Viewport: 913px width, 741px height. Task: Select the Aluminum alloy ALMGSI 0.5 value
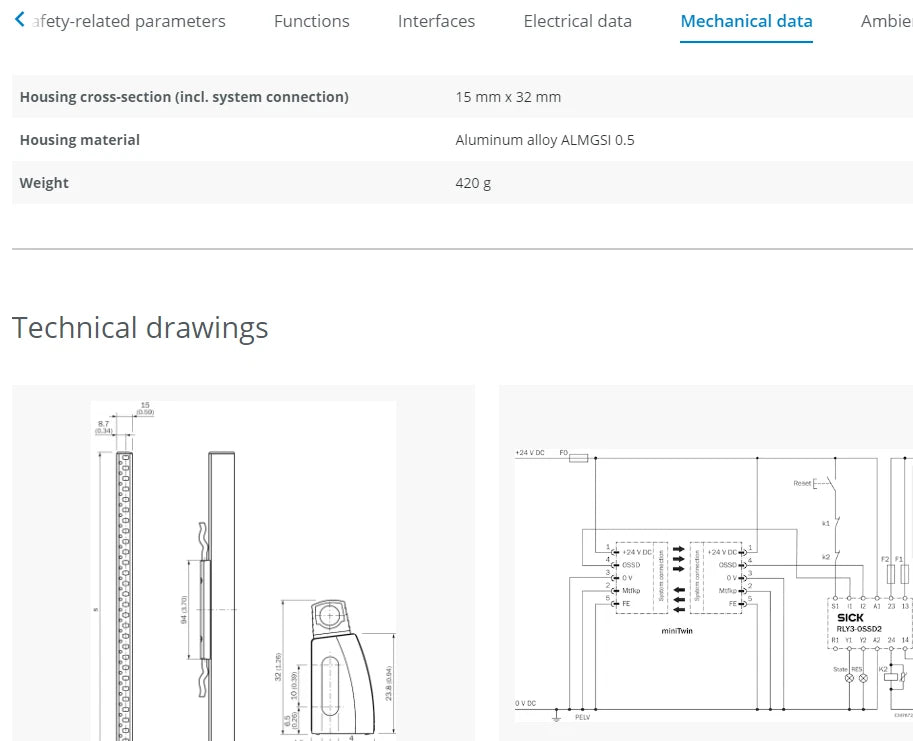pos(544,140)
